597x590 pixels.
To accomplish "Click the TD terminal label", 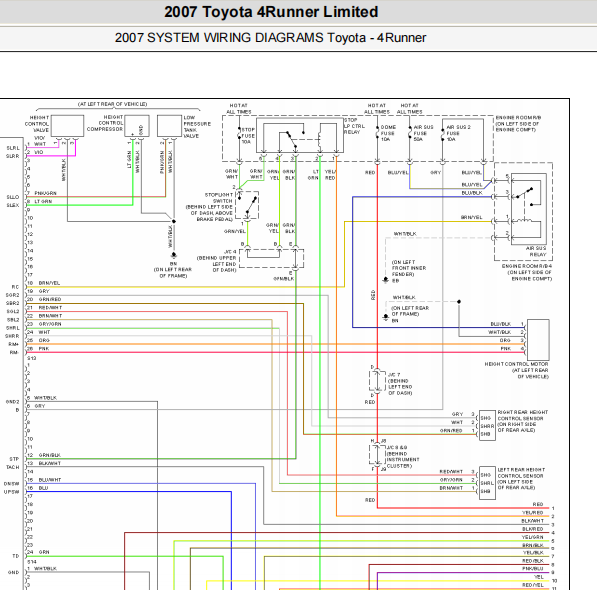I will [x=16, y=556].
